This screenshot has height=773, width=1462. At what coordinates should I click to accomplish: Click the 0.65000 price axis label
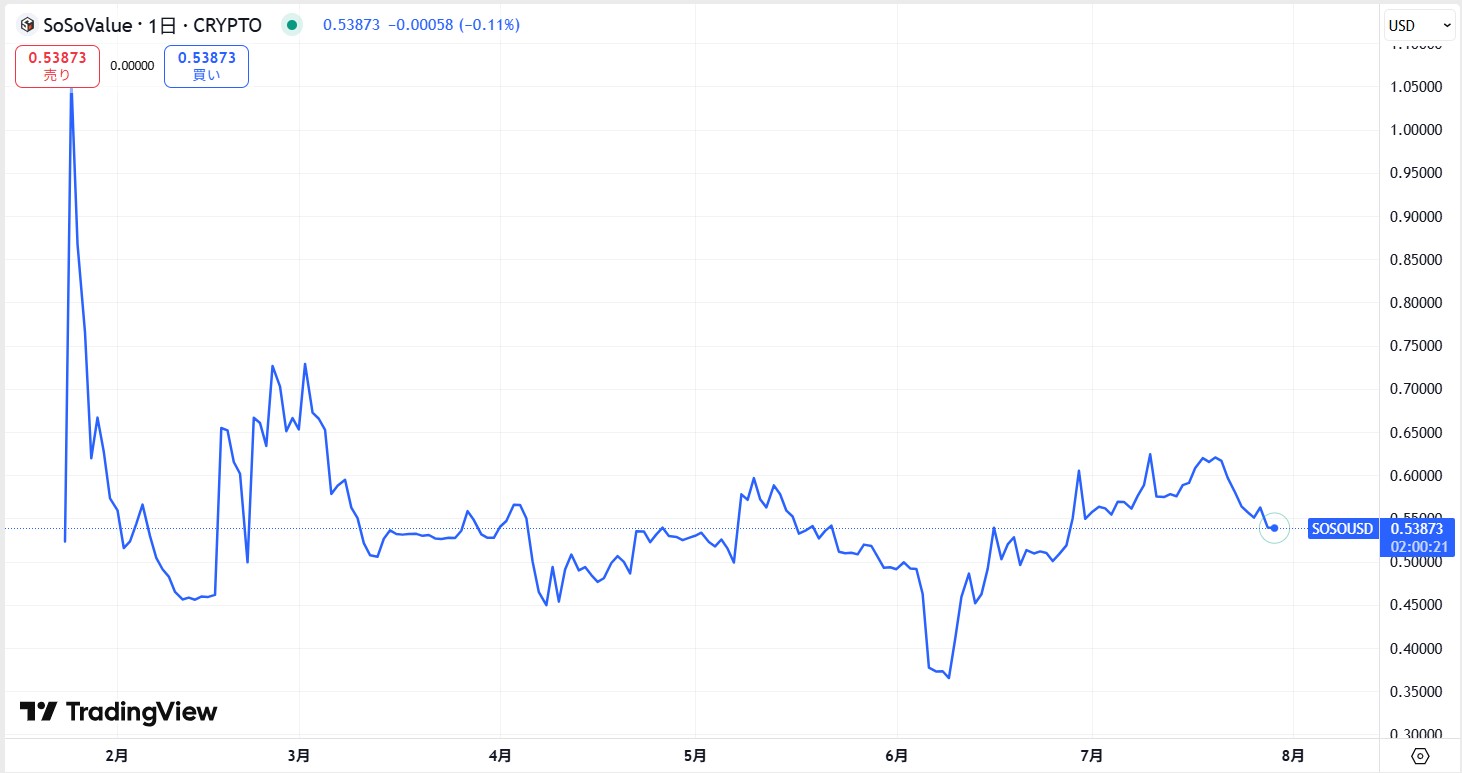1416,433
